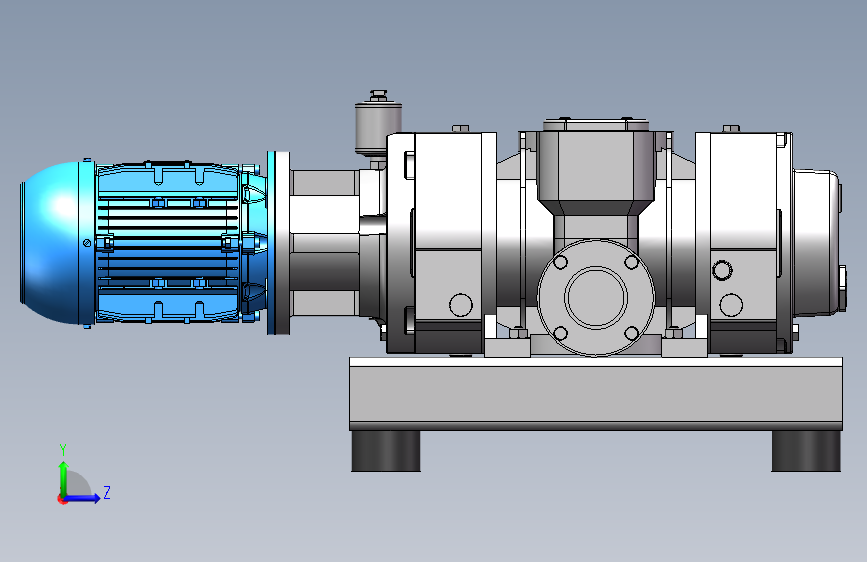This screenshot has height=562, width=867.
Task: Click upper-right bolt hole of front flange
Action: 632,262
